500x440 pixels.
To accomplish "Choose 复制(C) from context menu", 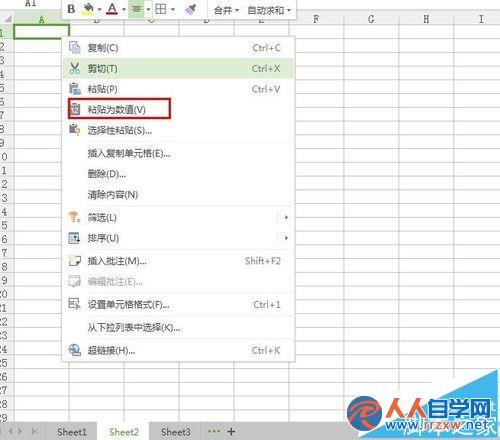I will tap(178, 48).
